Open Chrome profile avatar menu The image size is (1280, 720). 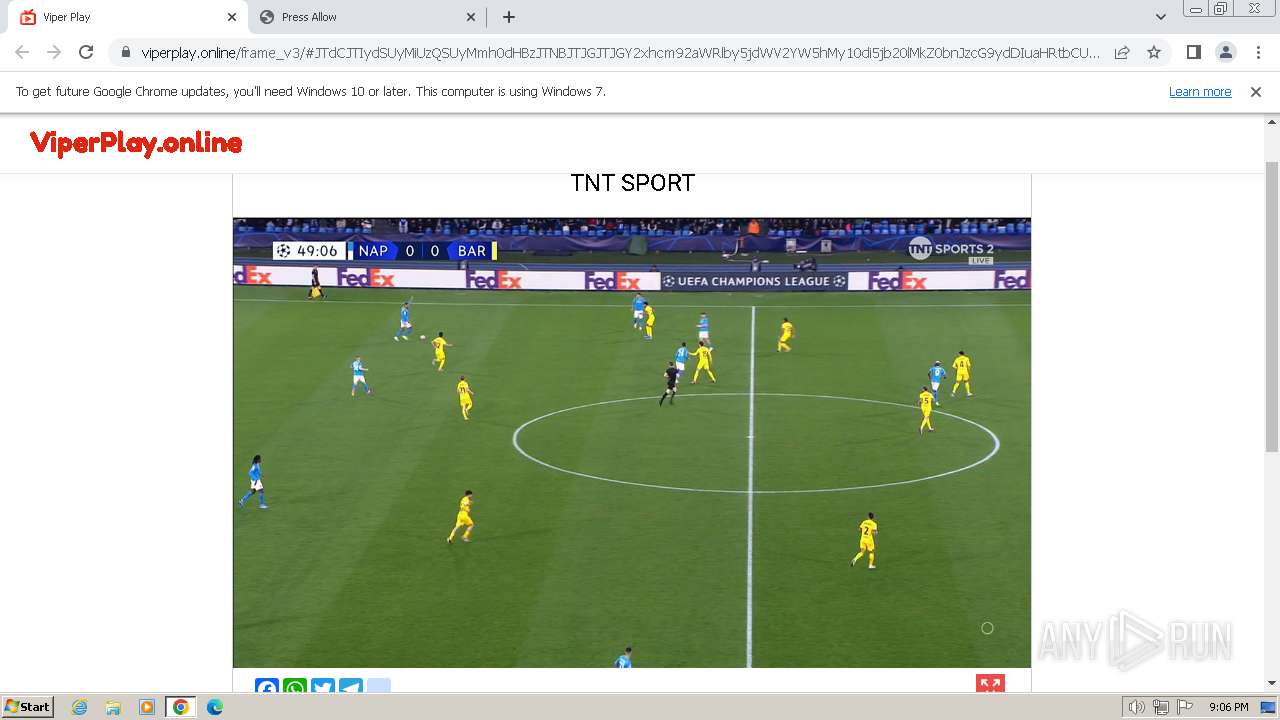point(1225,52)
